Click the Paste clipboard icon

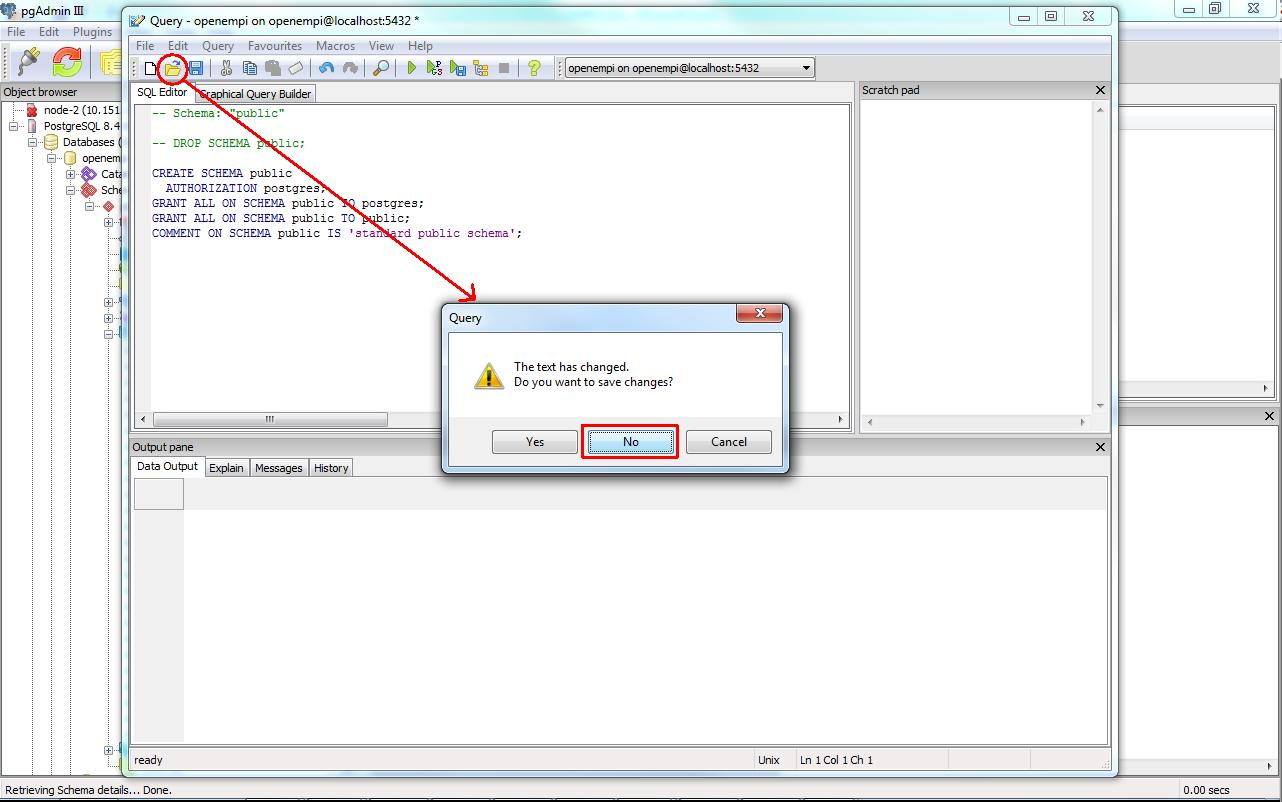[272, 68]
